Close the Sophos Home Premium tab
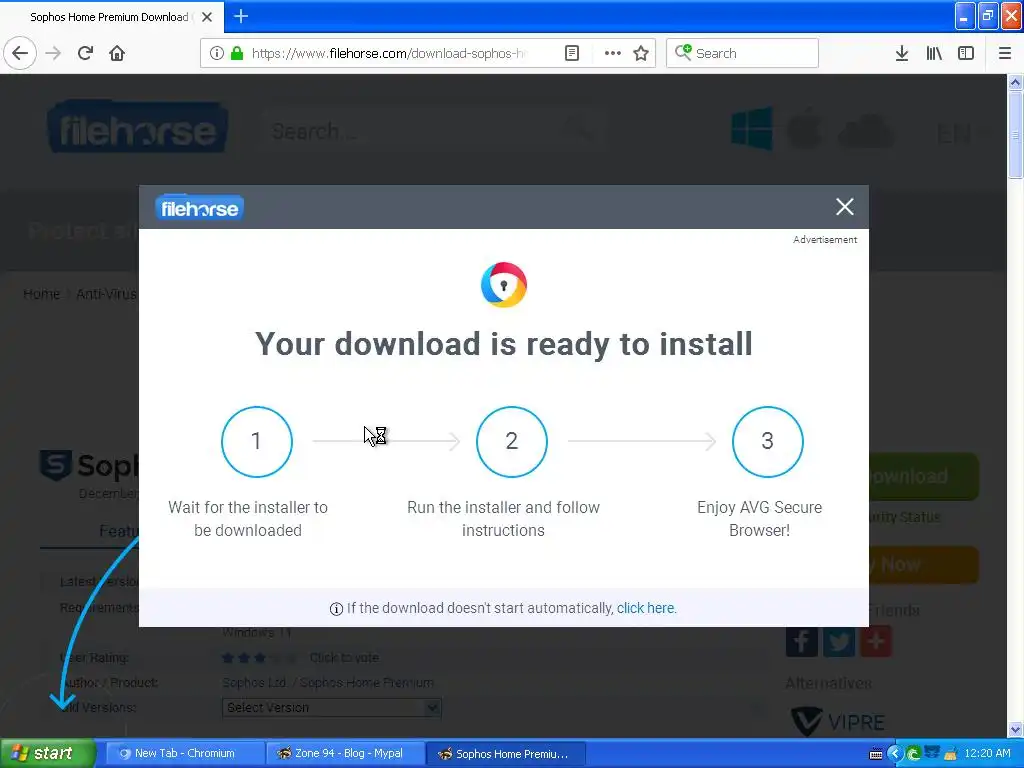The height and width of the screenshot is (768, 1024). point(207,17)
